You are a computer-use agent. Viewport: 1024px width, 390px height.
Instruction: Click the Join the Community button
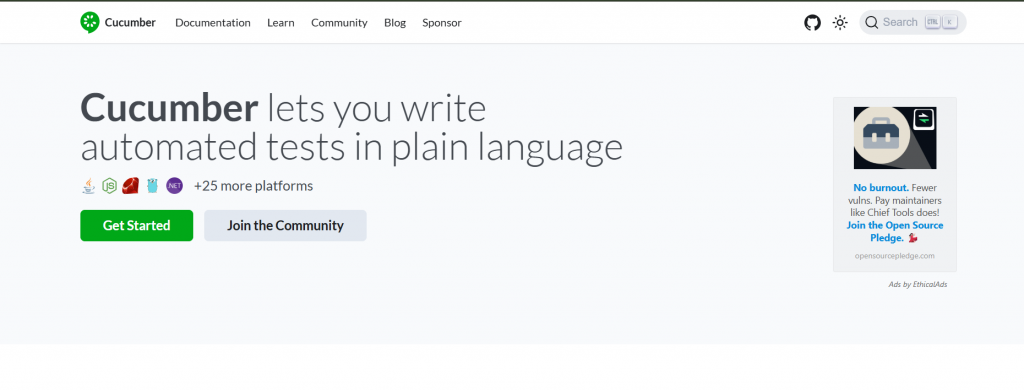tap(285, 225)
